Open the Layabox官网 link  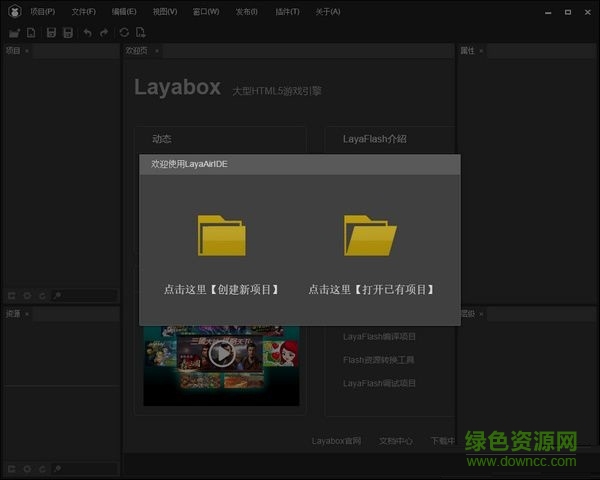(x=336, y=441)
